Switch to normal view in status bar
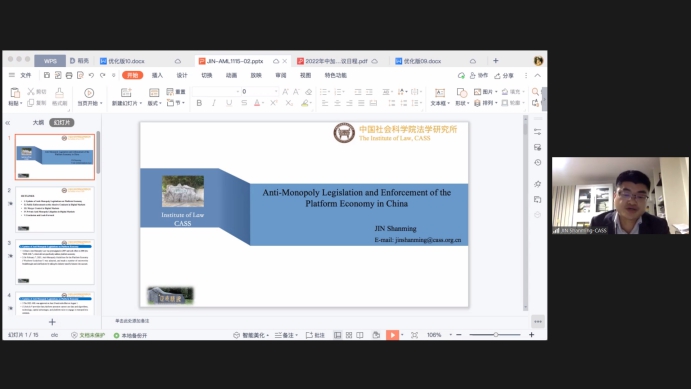Image resolution: width=692 pixels, height=389 pixels. pyautogui.click(x=337, y=335)
